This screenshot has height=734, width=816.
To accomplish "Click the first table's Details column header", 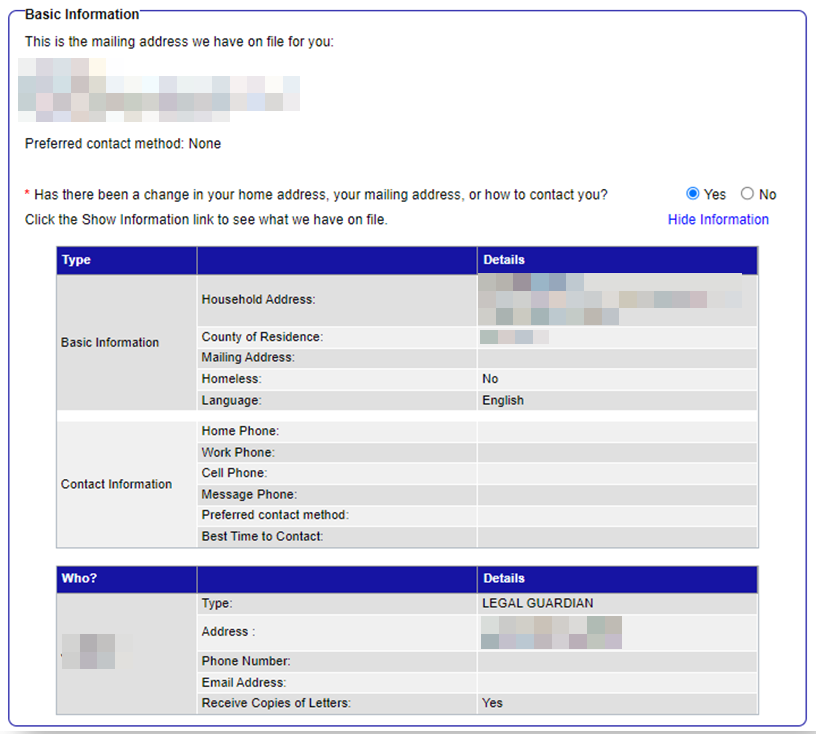I will pos(504,260).
